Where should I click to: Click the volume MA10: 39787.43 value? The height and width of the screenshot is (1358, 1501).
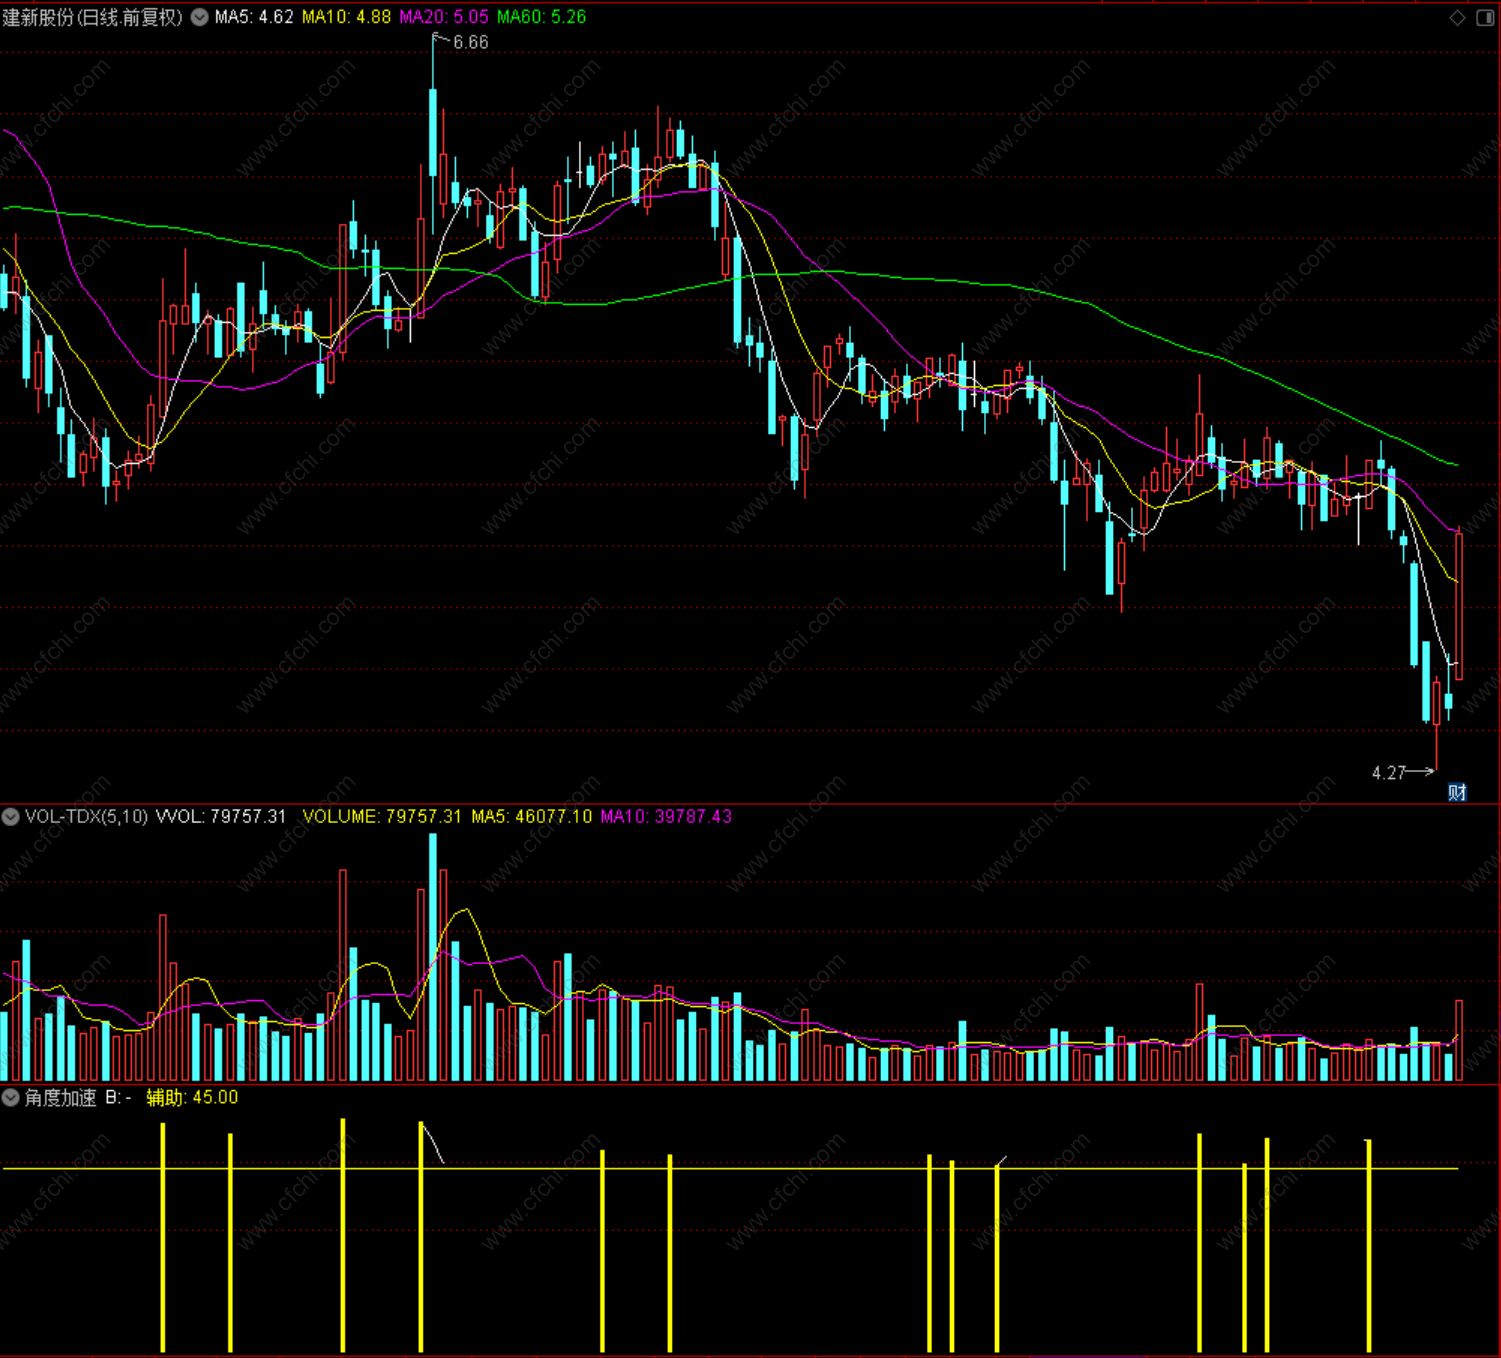[666, 817]
